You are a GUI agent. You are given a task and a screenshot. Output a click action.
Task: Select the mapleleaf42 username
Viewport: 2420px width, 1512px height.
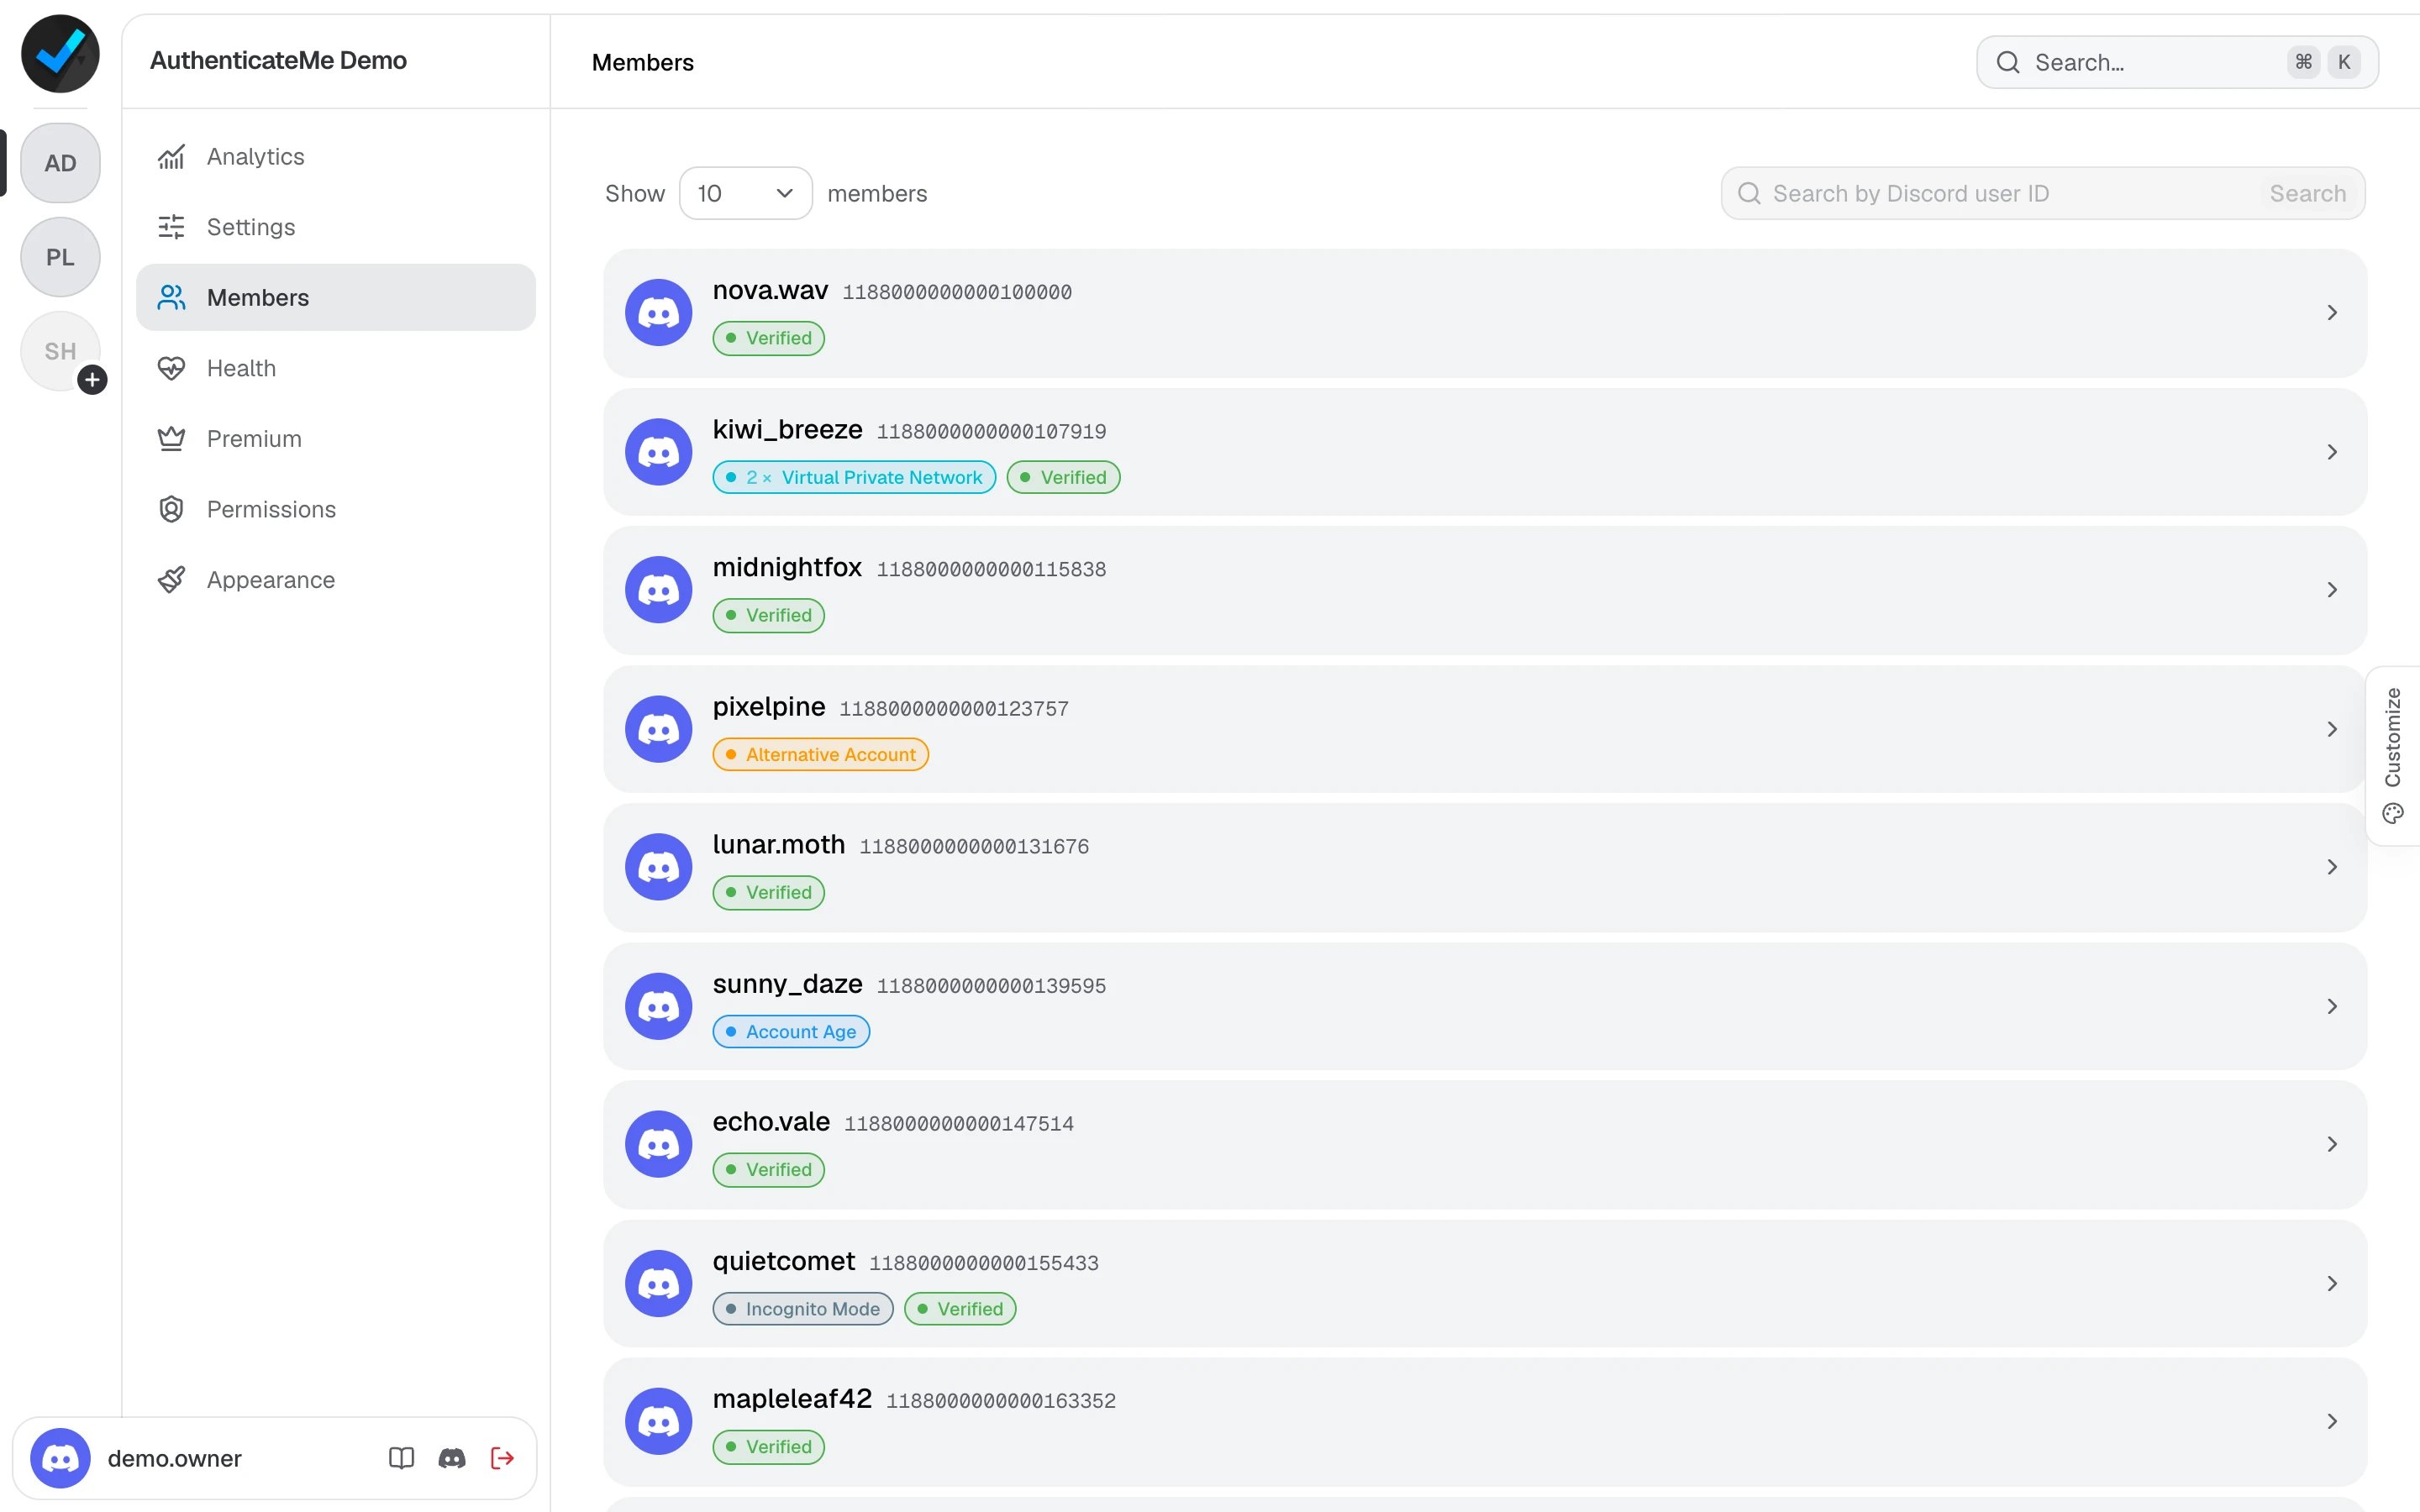792,1398
